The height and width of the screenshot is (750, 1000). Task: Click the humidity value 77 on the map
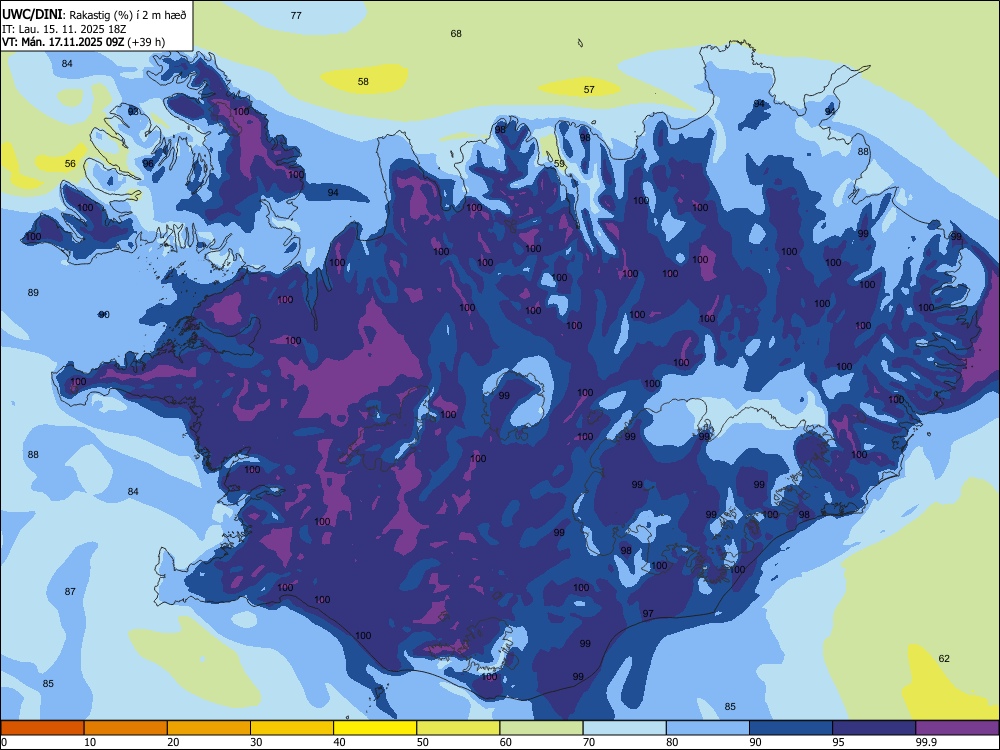[296, 15]
